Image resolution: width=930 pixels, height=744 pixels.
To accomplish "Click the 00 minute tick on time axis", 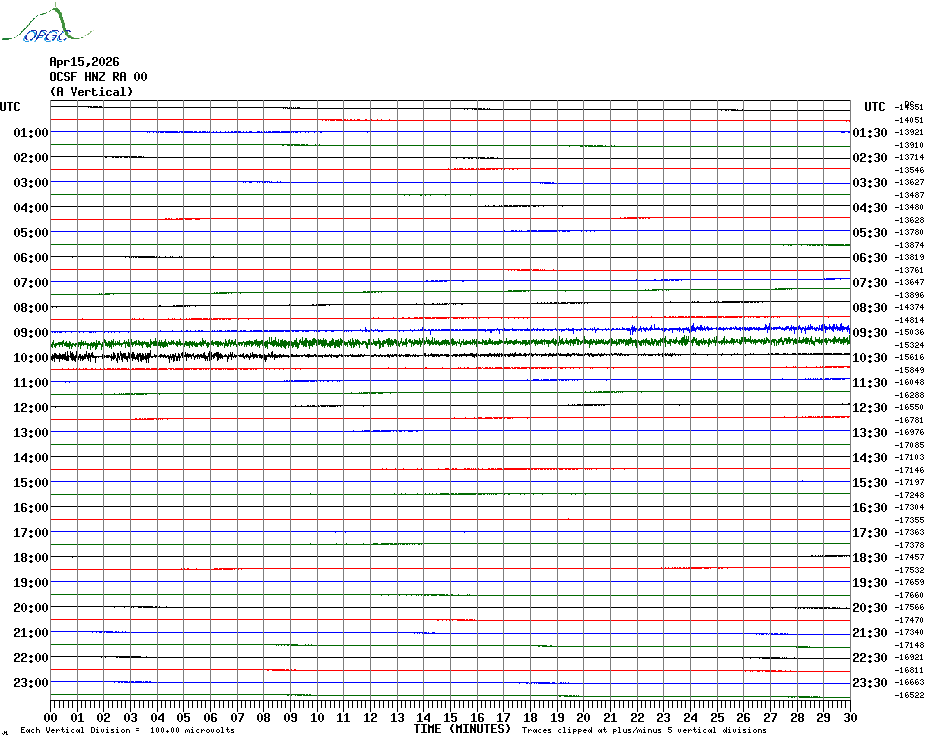I will click(x=51, y=717).
